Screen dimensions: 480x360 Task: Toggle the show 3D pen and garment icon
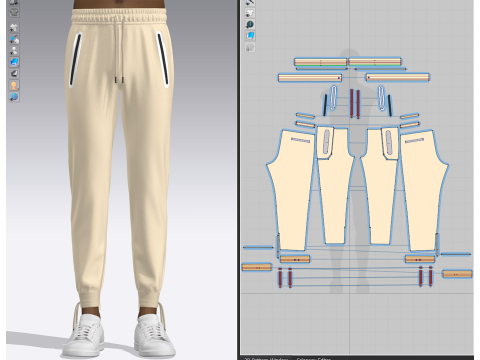tap(14, 39)
